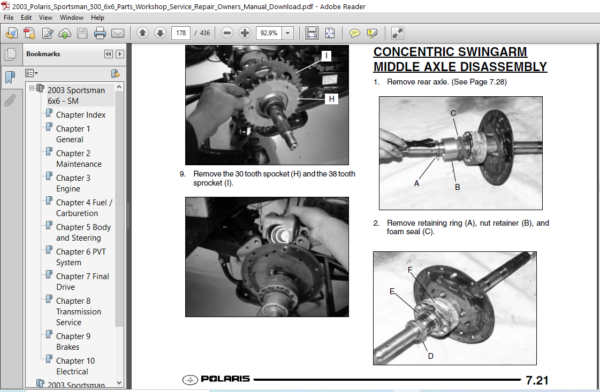Viewport: 600px width, 392px height.
Task: Go to previous page with up arrow
Action: click(142, 33)
